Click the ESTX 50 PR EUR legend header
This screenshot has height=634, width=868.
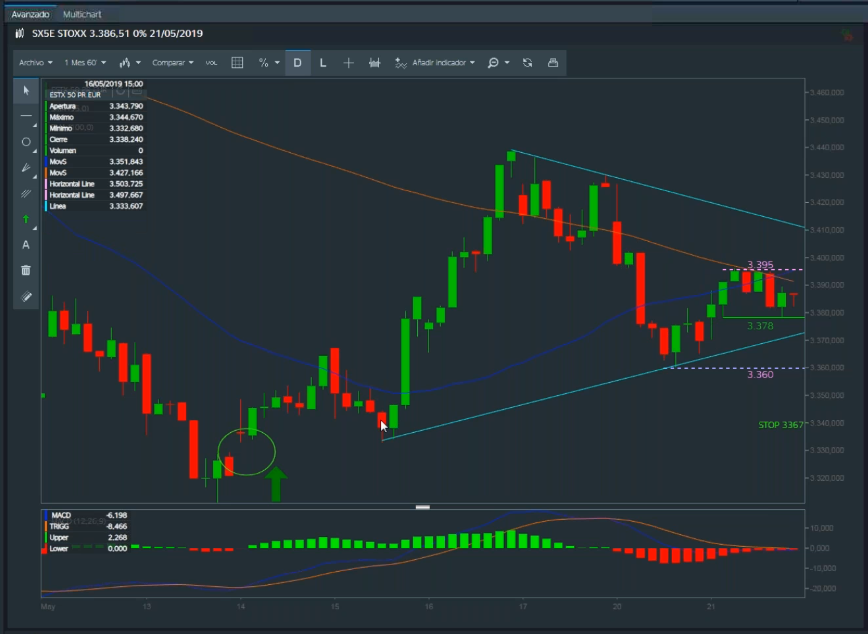[x=75, y=95]
